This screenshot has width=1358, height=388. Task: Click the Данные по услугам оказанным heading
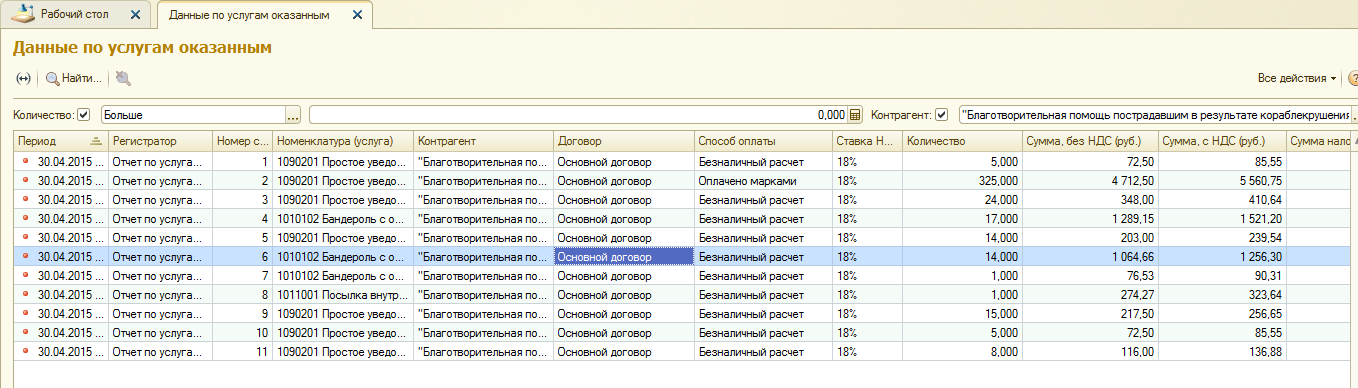[x=142, y=47]
